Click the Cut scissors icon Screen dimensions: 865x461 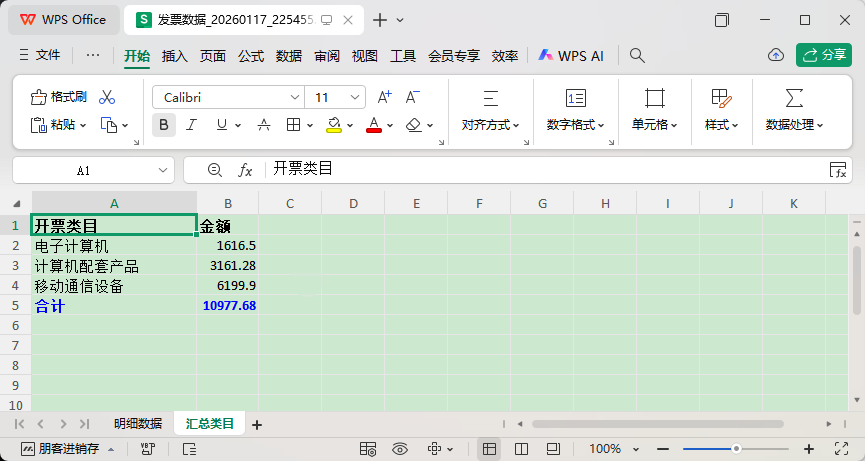[107, 98]
